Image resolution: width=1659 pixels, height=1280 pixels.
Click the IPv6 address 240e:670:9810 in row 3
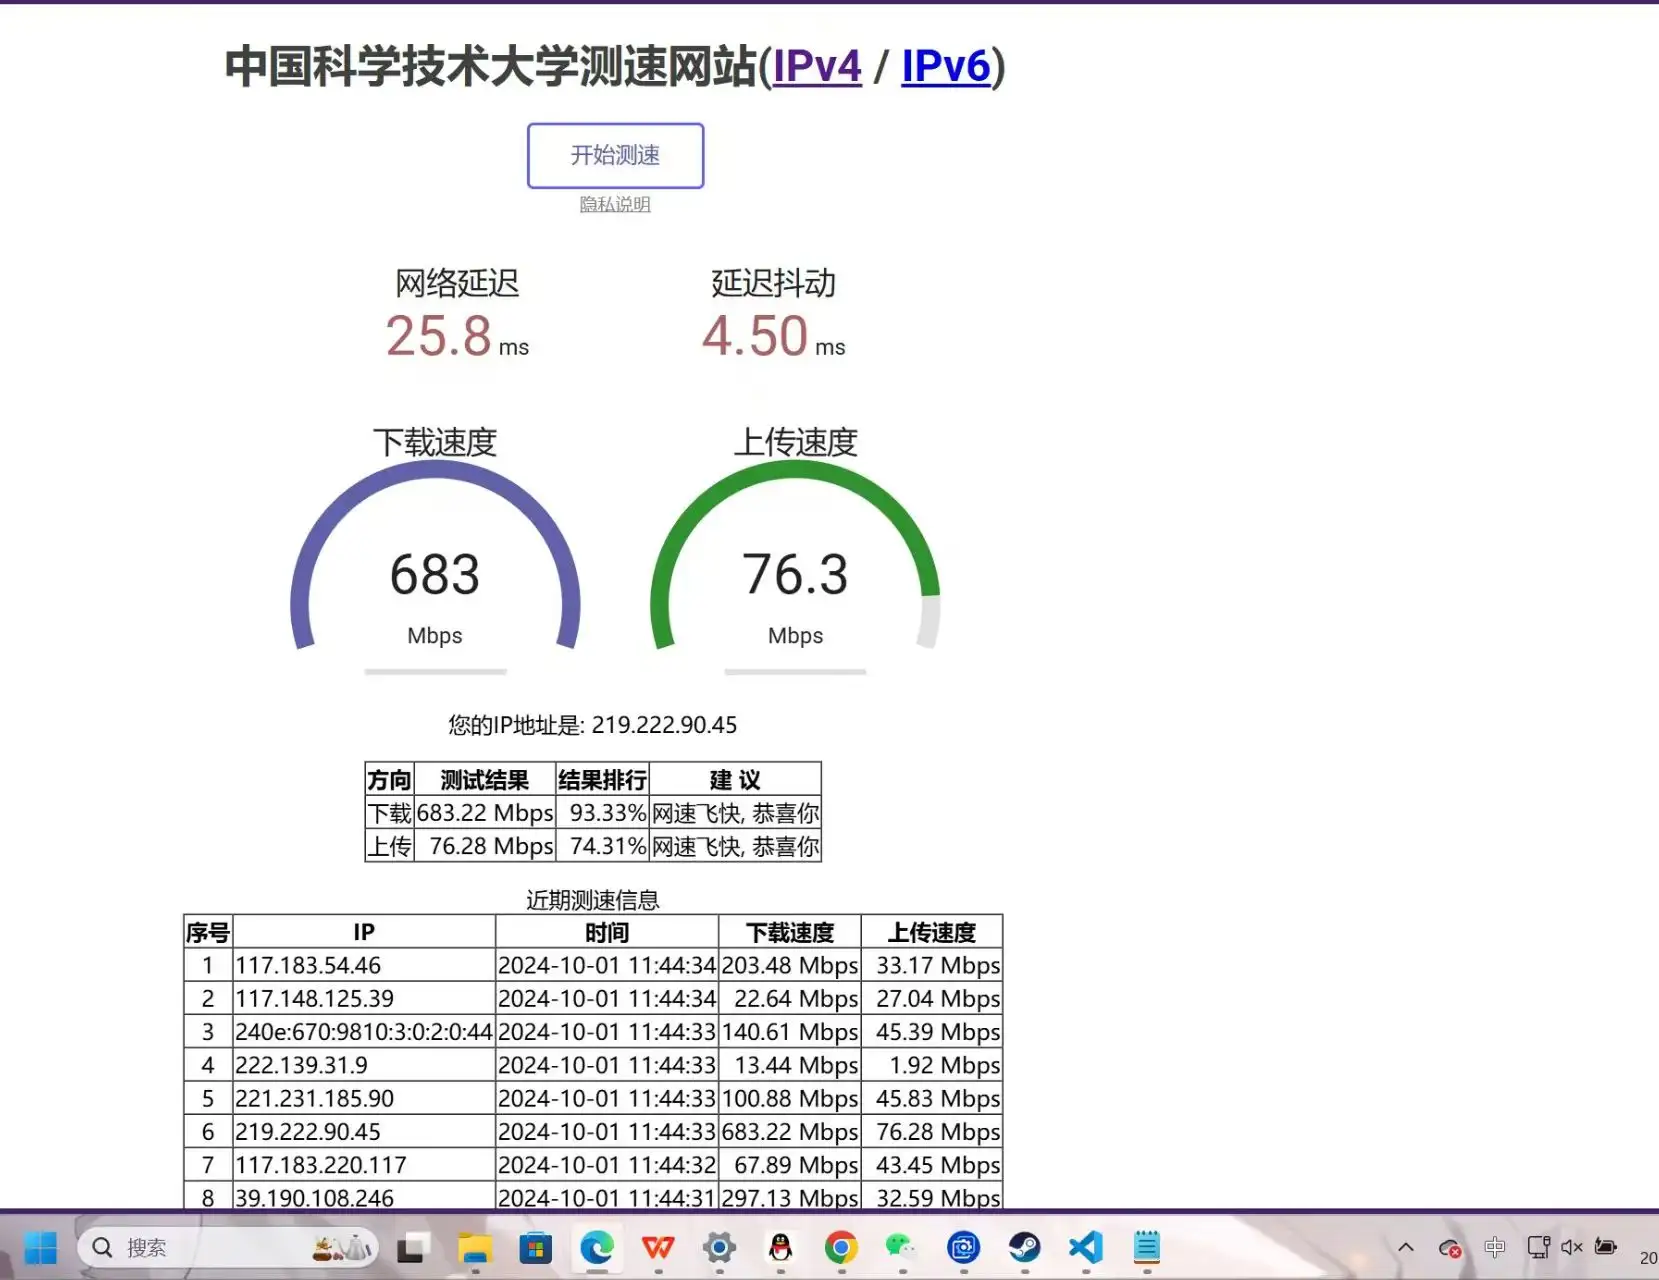pyautogui.click(x=364, y=1031)
